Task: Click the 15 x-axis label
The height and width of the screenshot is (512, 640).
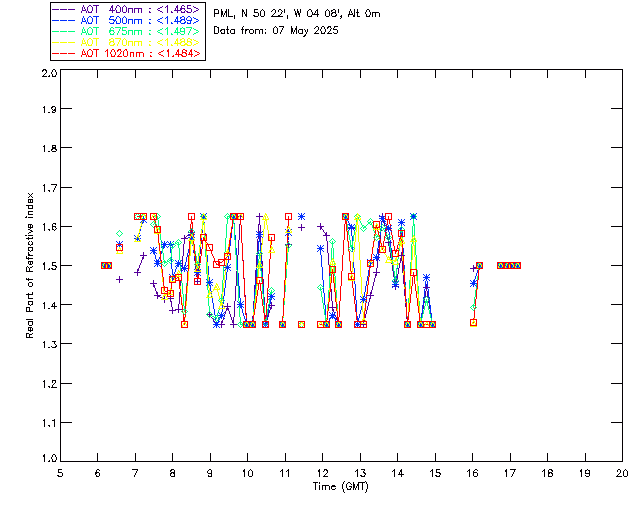Action: click(435, 473)
